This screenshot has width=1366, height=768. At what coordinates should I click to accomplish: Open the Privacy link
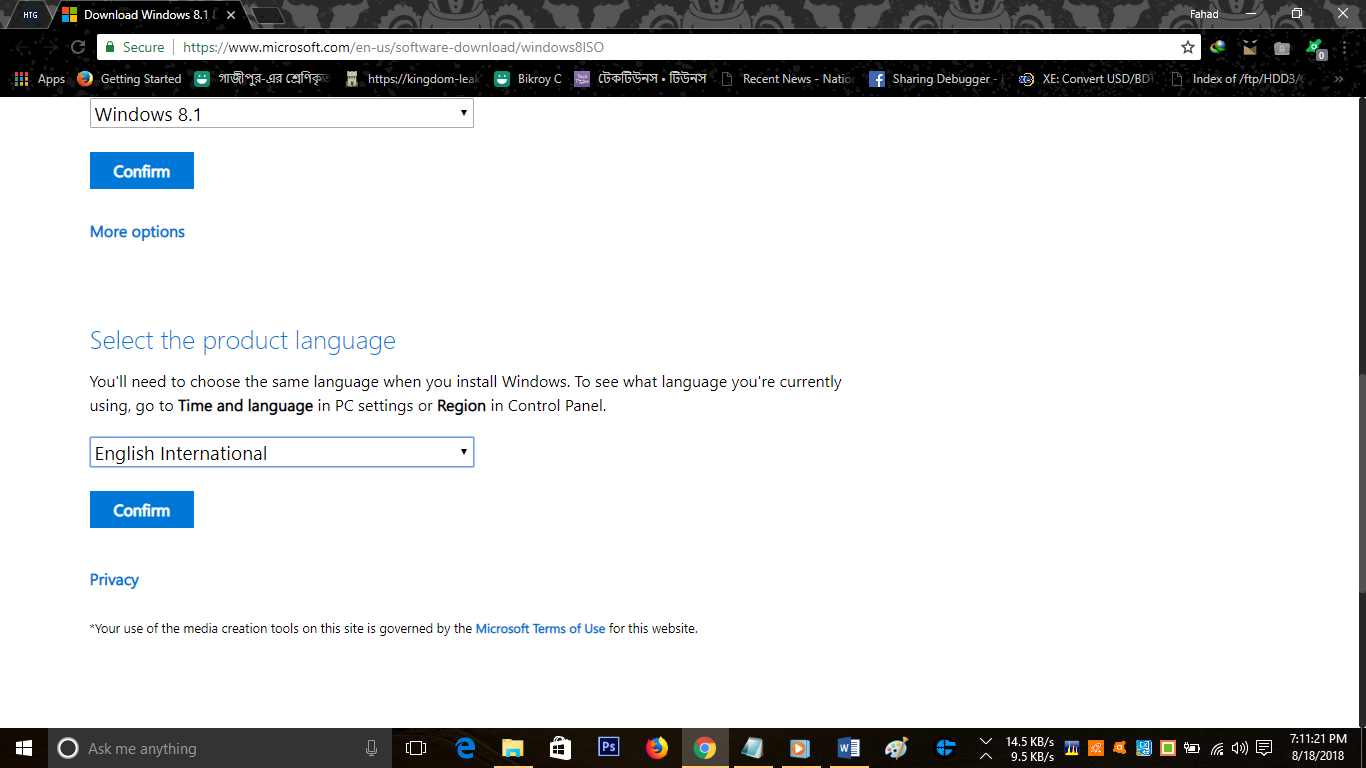click(114, 580)
